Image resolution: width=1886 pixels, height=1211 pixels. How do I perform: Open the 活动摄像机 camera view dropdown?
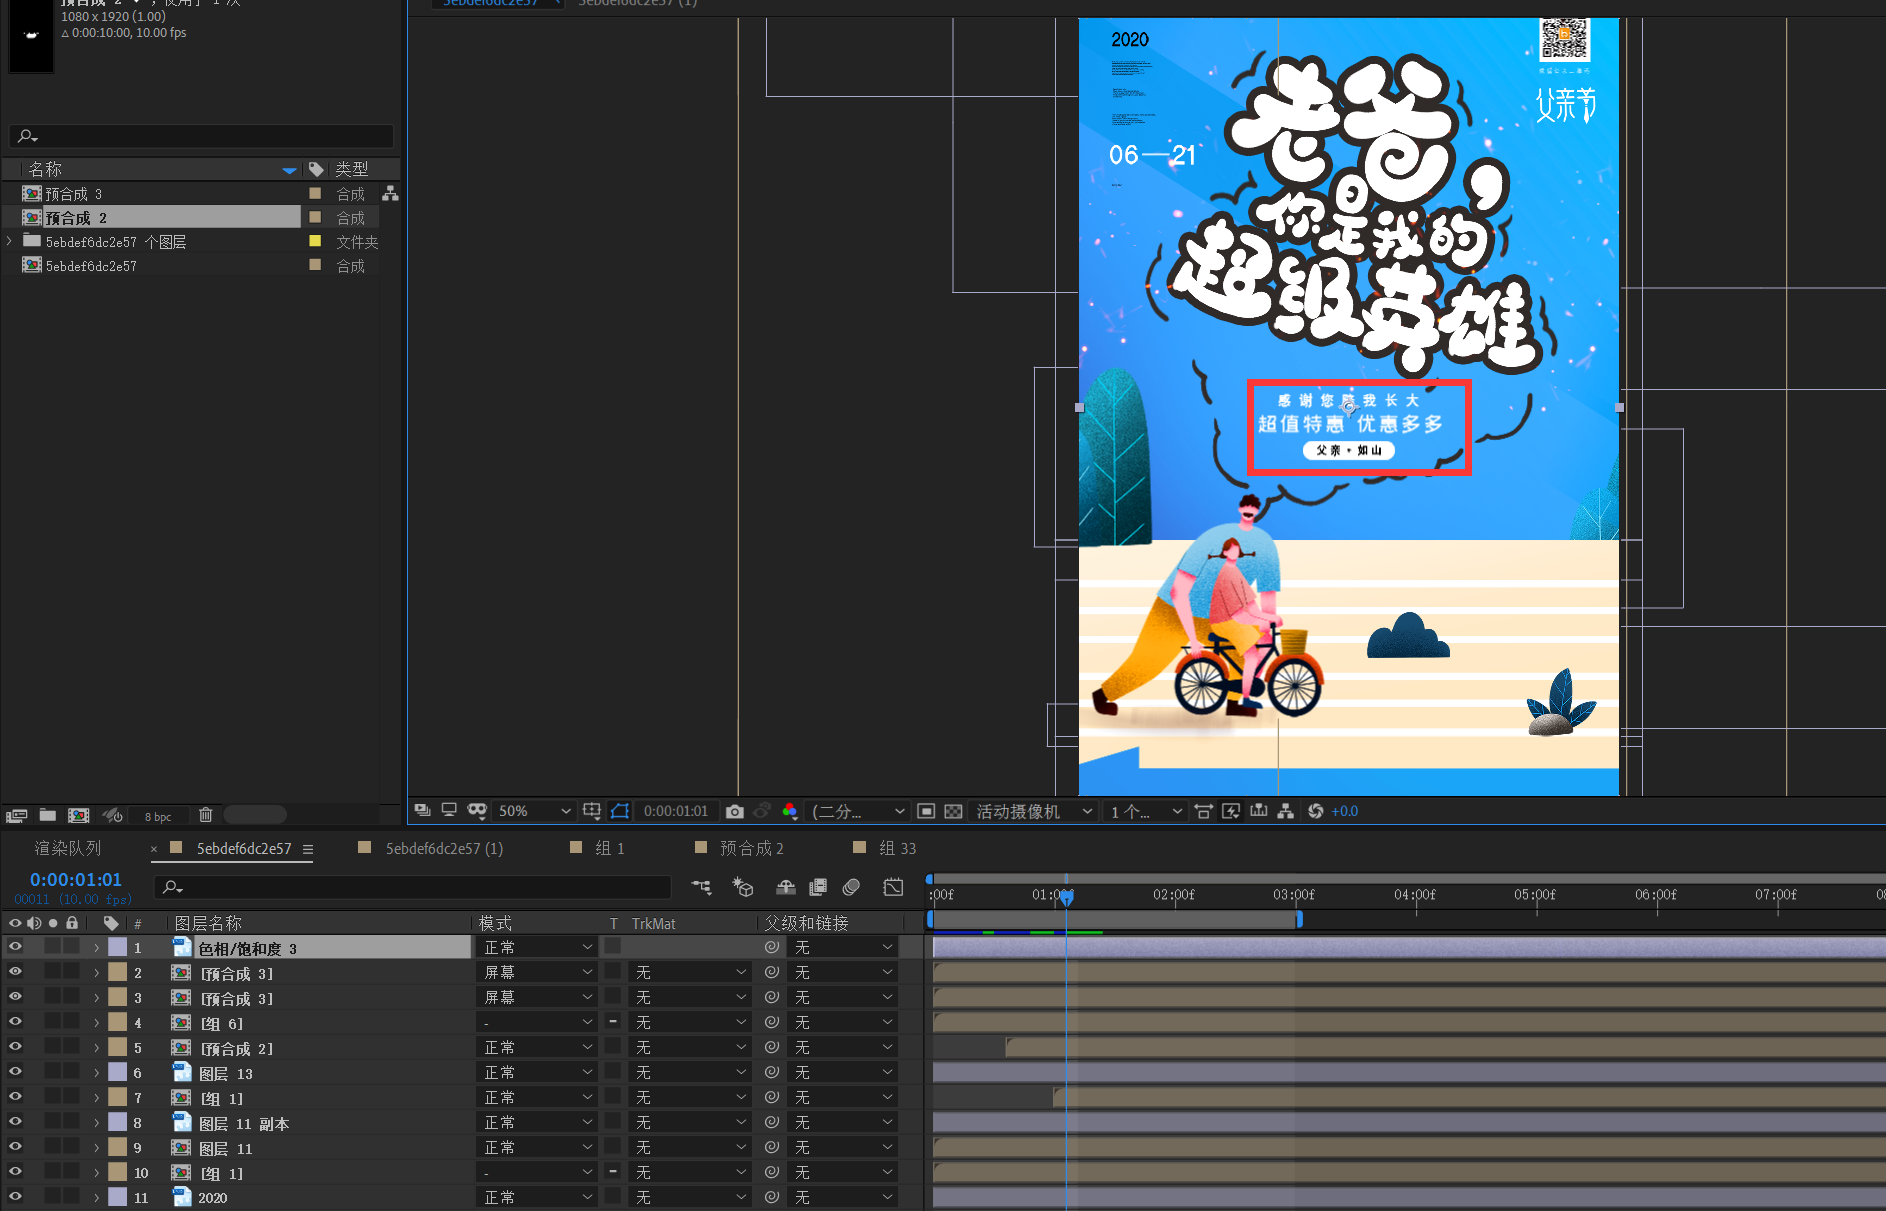pos(1034,811)
